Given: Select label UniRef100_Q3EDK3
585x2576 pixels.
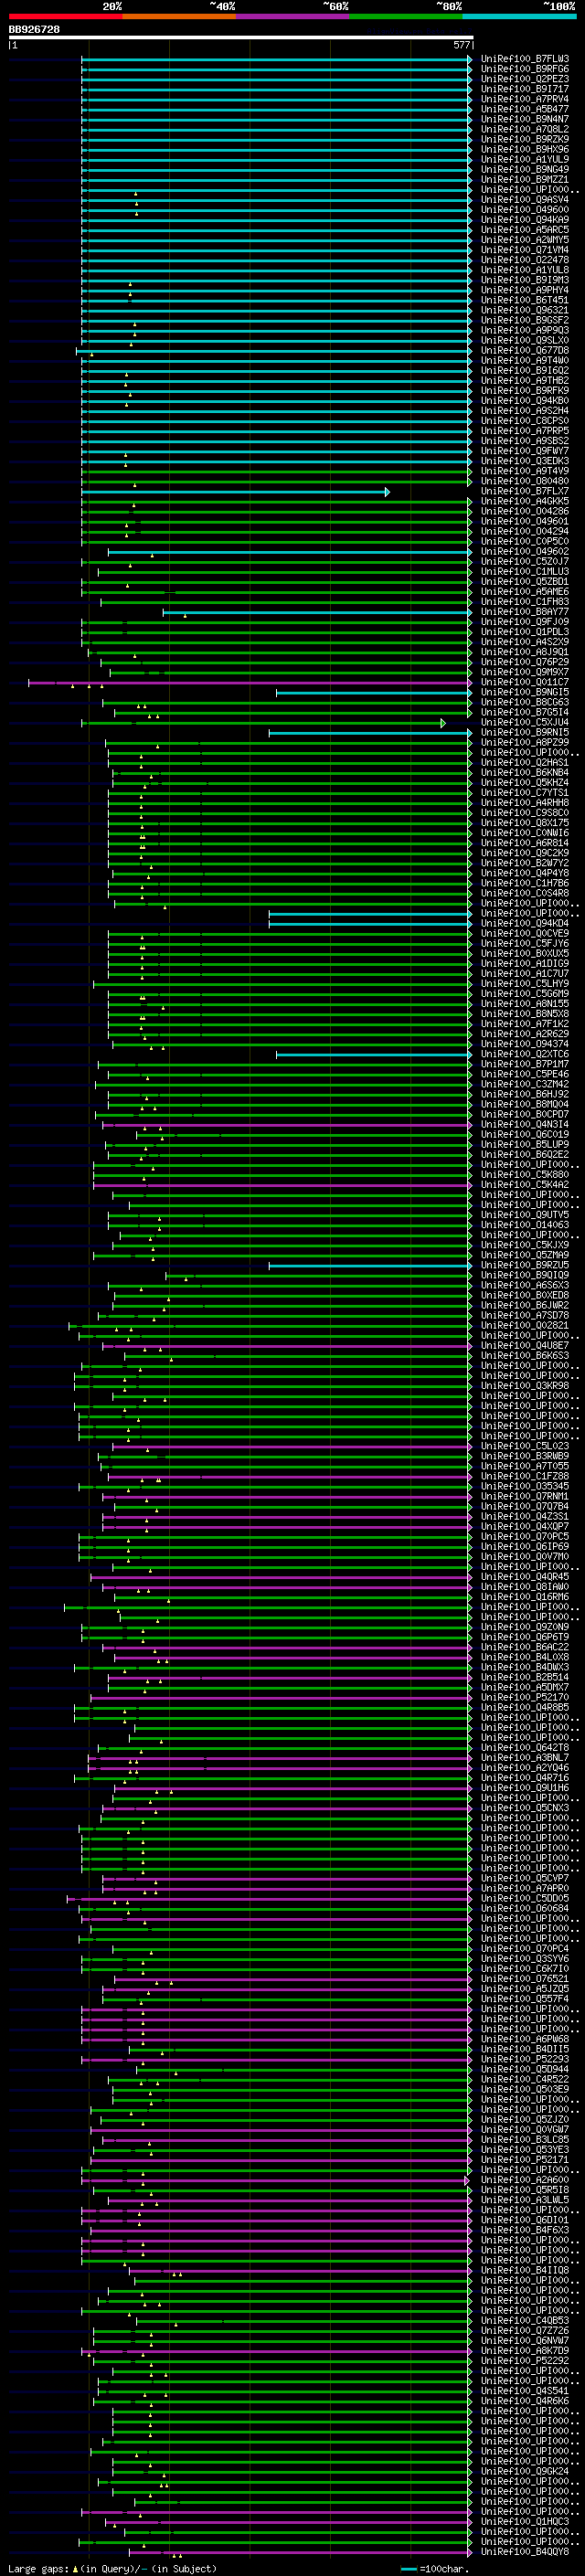Looking at the screenshot, I should 525,461.
